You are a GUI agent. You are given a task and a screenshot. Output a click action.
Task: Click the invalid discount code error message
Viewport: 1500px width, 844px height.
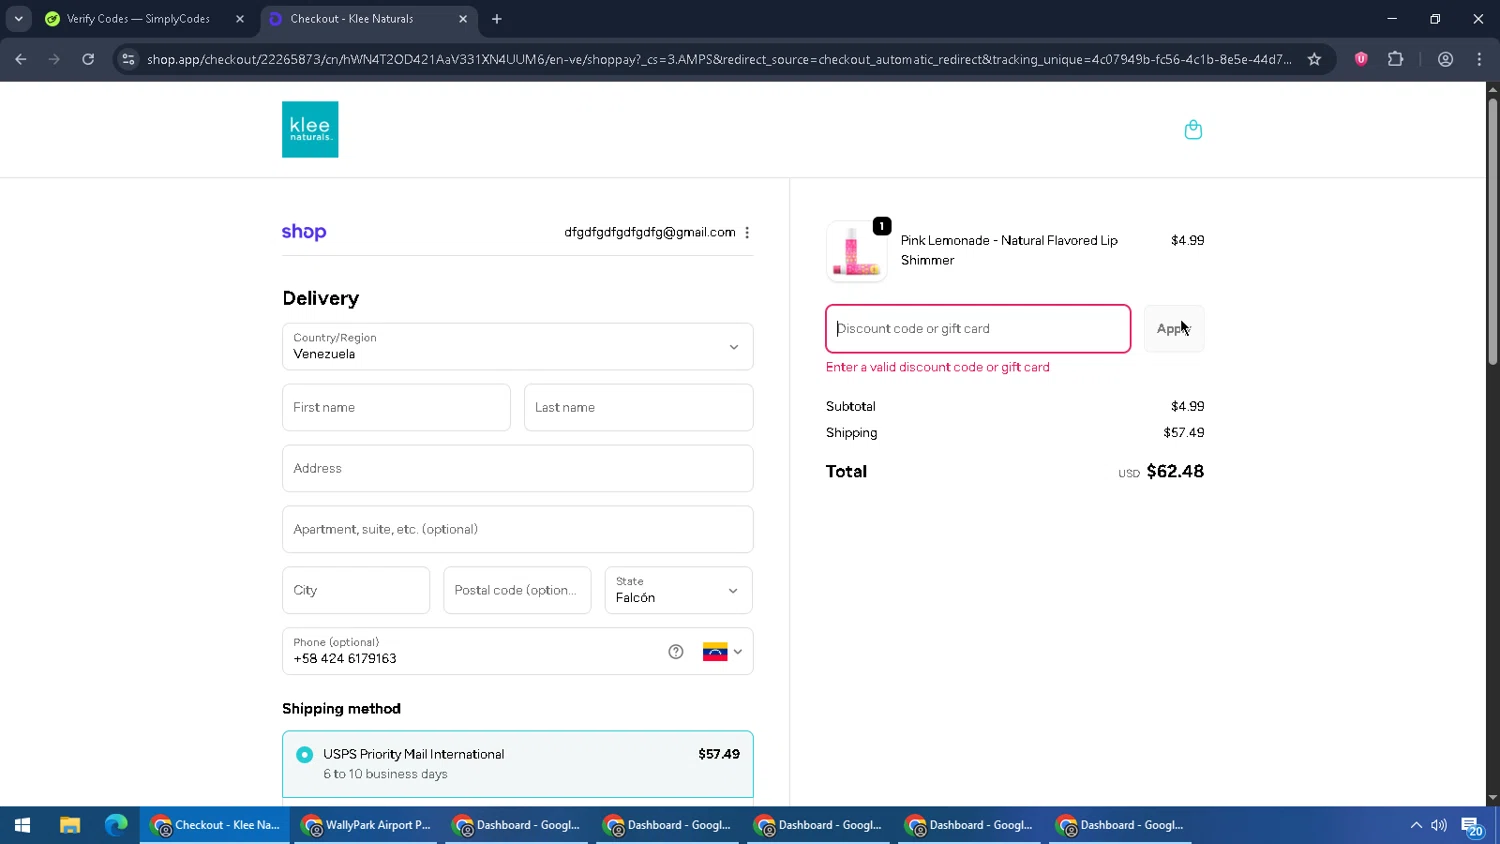938,367
